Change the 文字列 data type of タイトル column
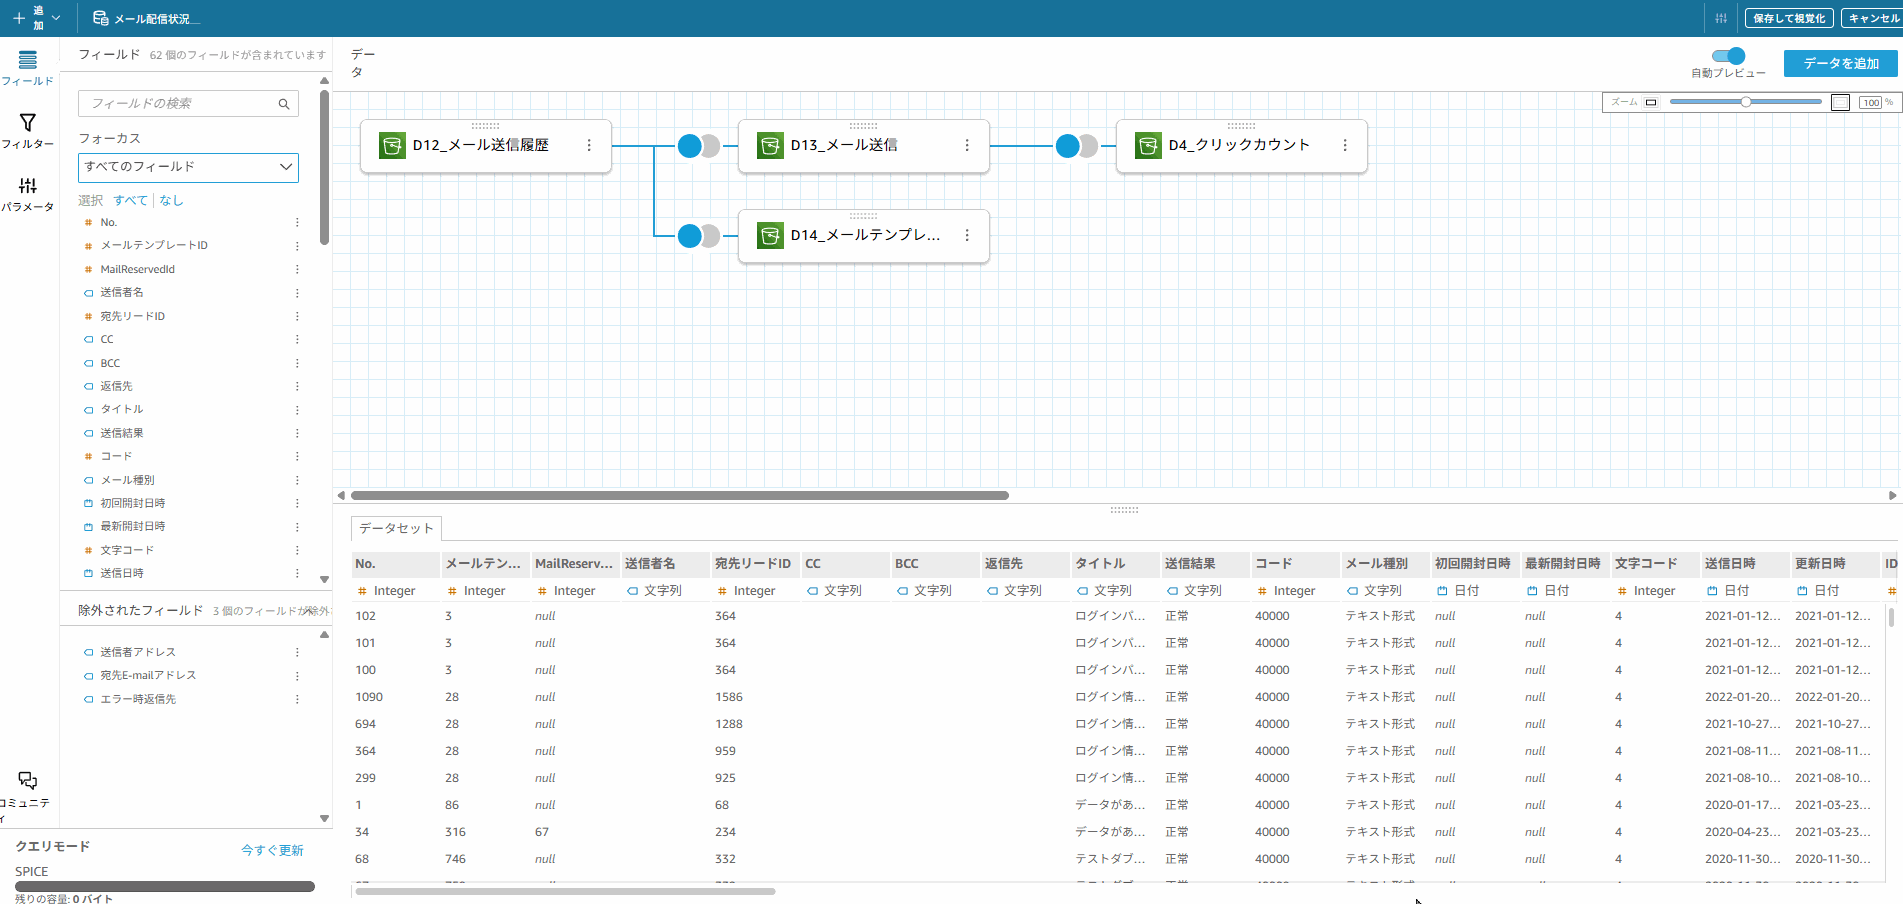Screen dimensions: 1903x904 click(x=1104, y=591)
